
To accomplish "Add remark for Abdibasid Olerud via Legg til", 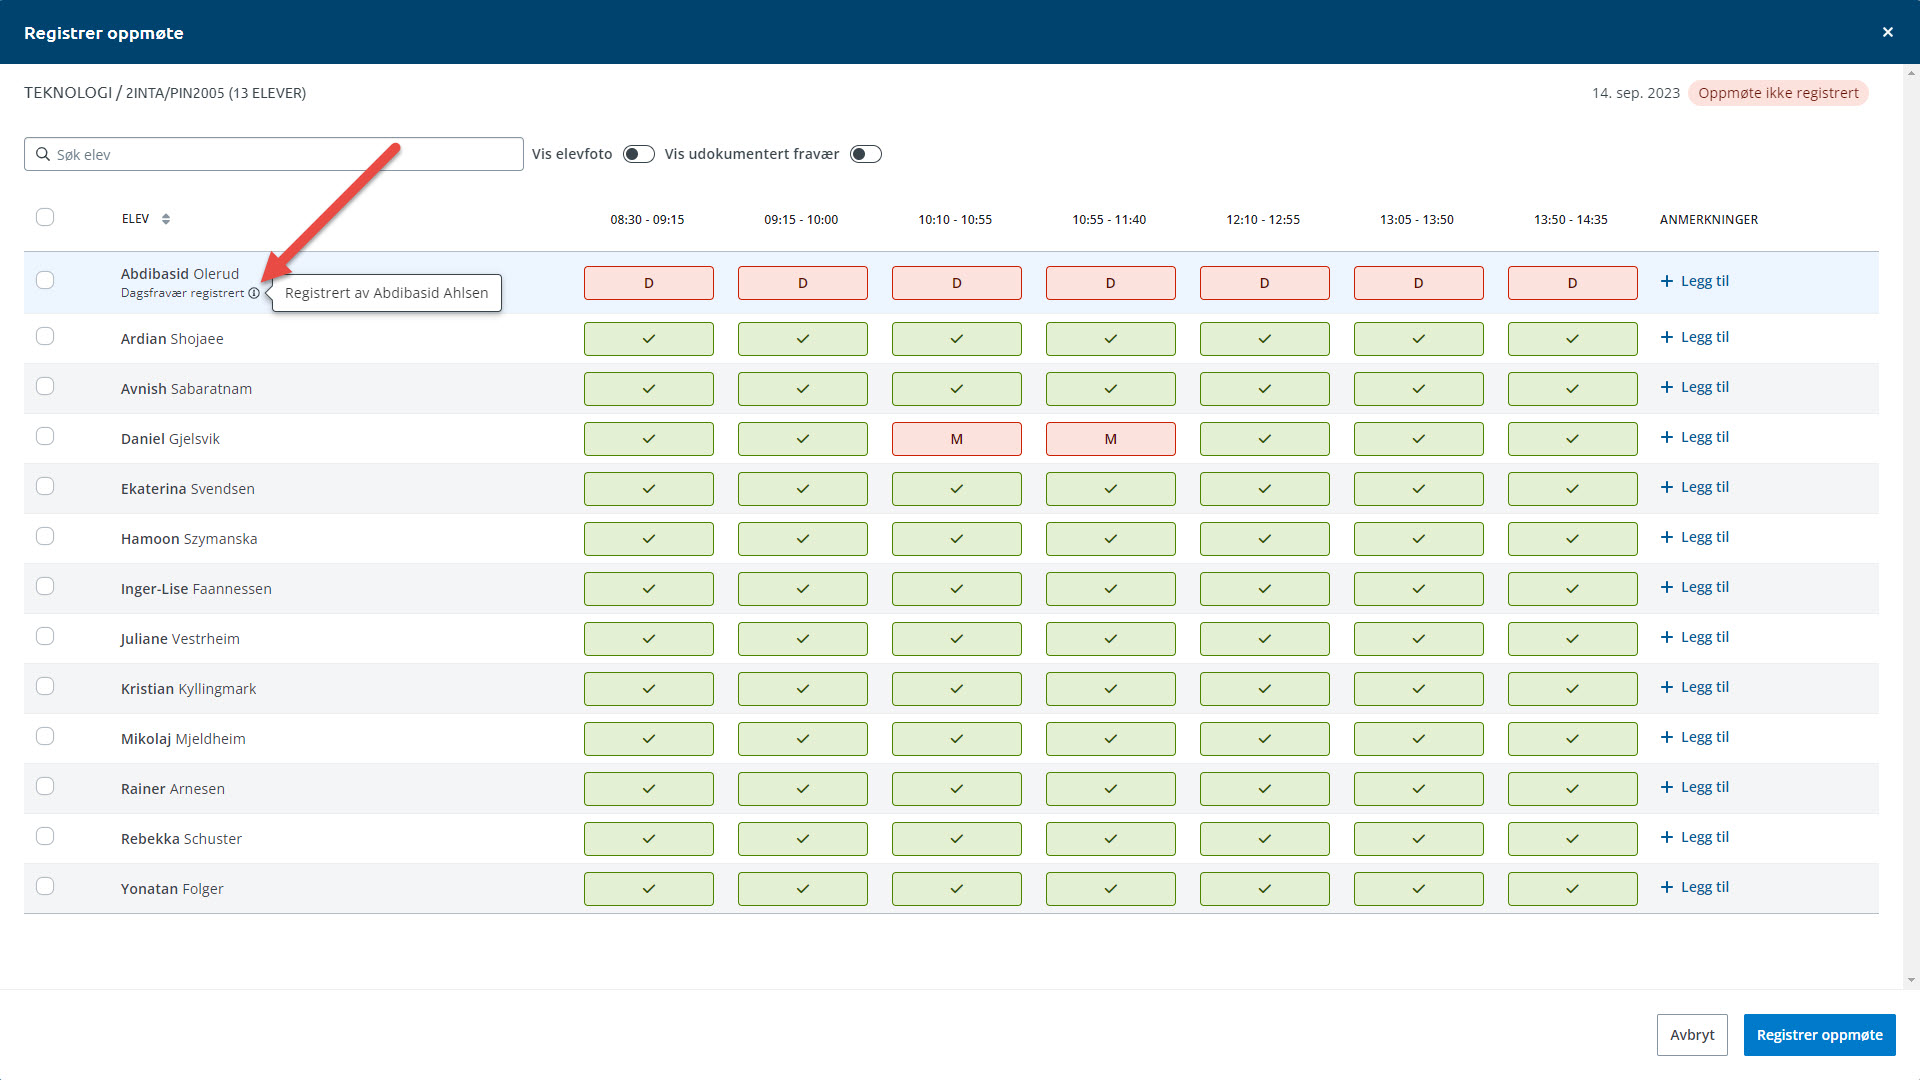I will [1695, 281].
